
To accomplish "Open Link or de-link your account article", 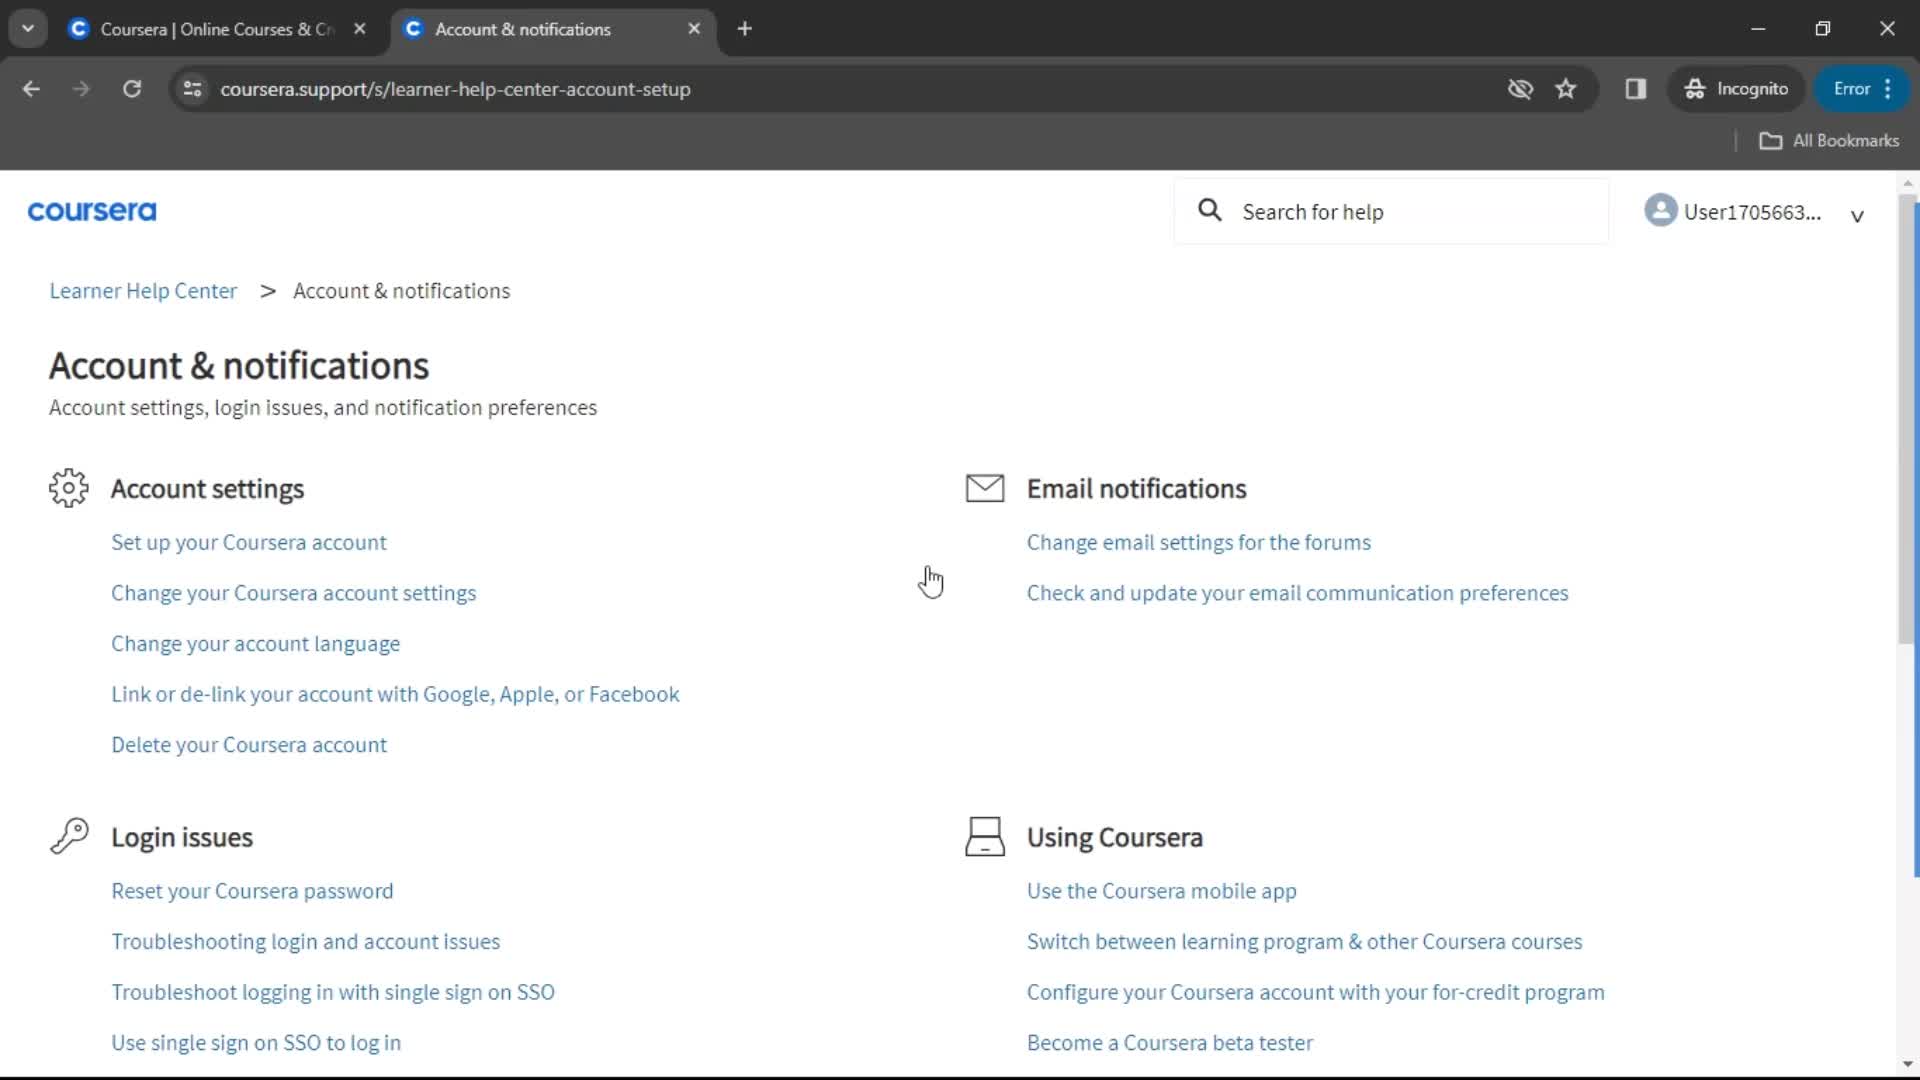I will 395,694.
